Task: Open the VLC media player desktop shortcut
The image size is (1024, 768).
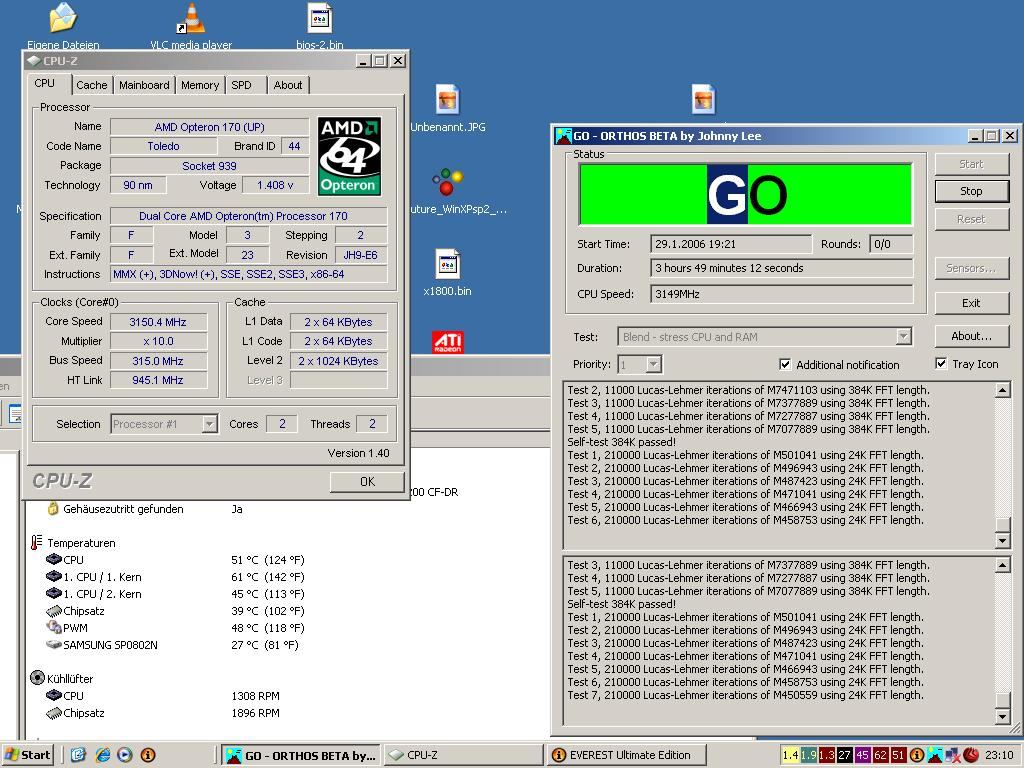Action: click(x=191, y=20)
